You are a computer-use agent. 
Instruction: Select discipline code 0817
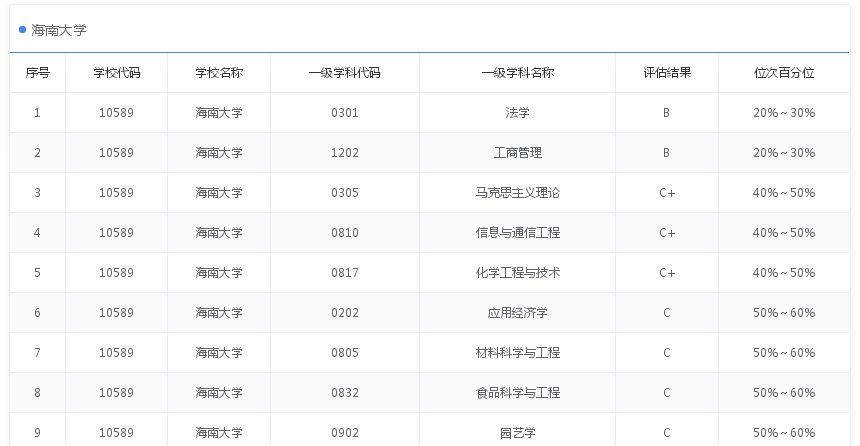click(x=344, y=273)
